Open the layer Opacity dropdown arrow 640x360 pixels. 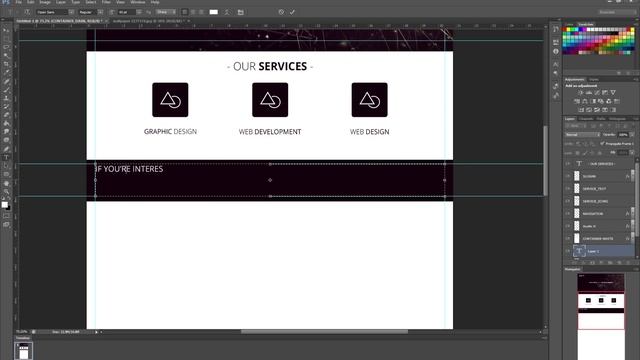coord(632,135)
